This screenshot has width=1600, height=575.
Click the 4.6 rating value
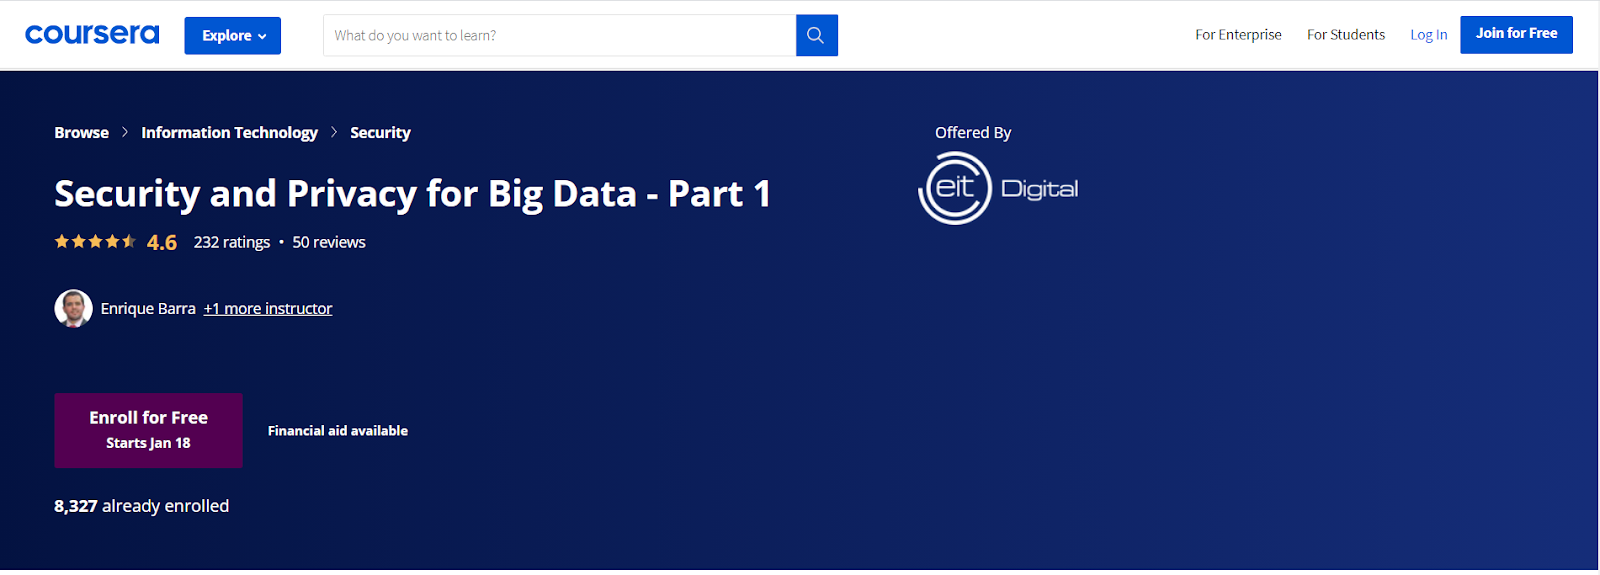162,243
